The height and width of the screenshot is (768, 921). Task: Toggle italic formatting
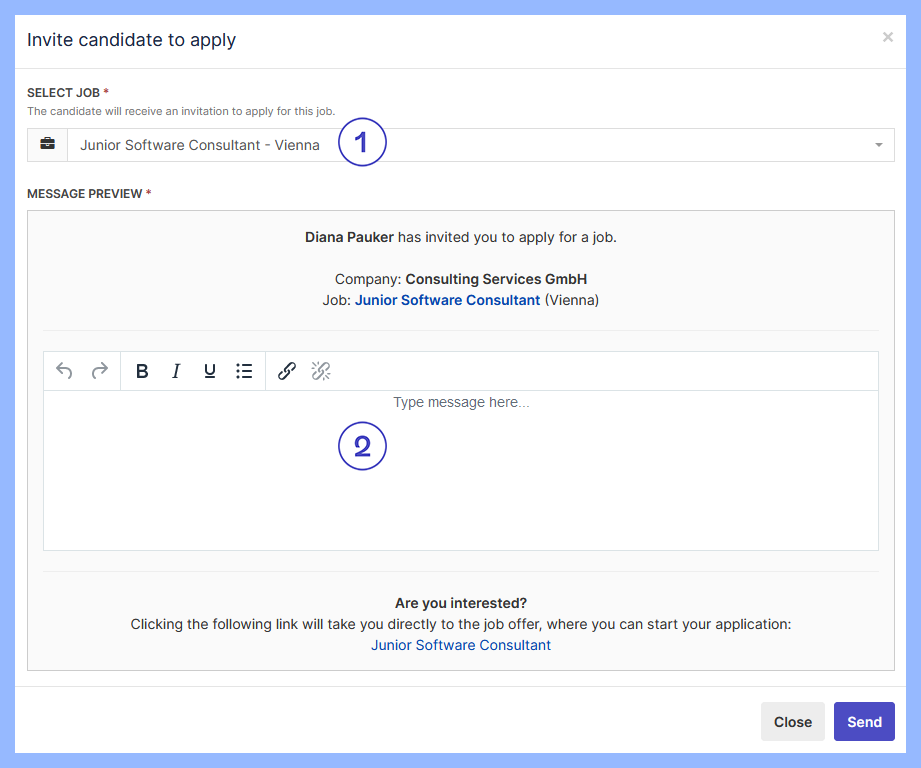(x=176, y=371)
